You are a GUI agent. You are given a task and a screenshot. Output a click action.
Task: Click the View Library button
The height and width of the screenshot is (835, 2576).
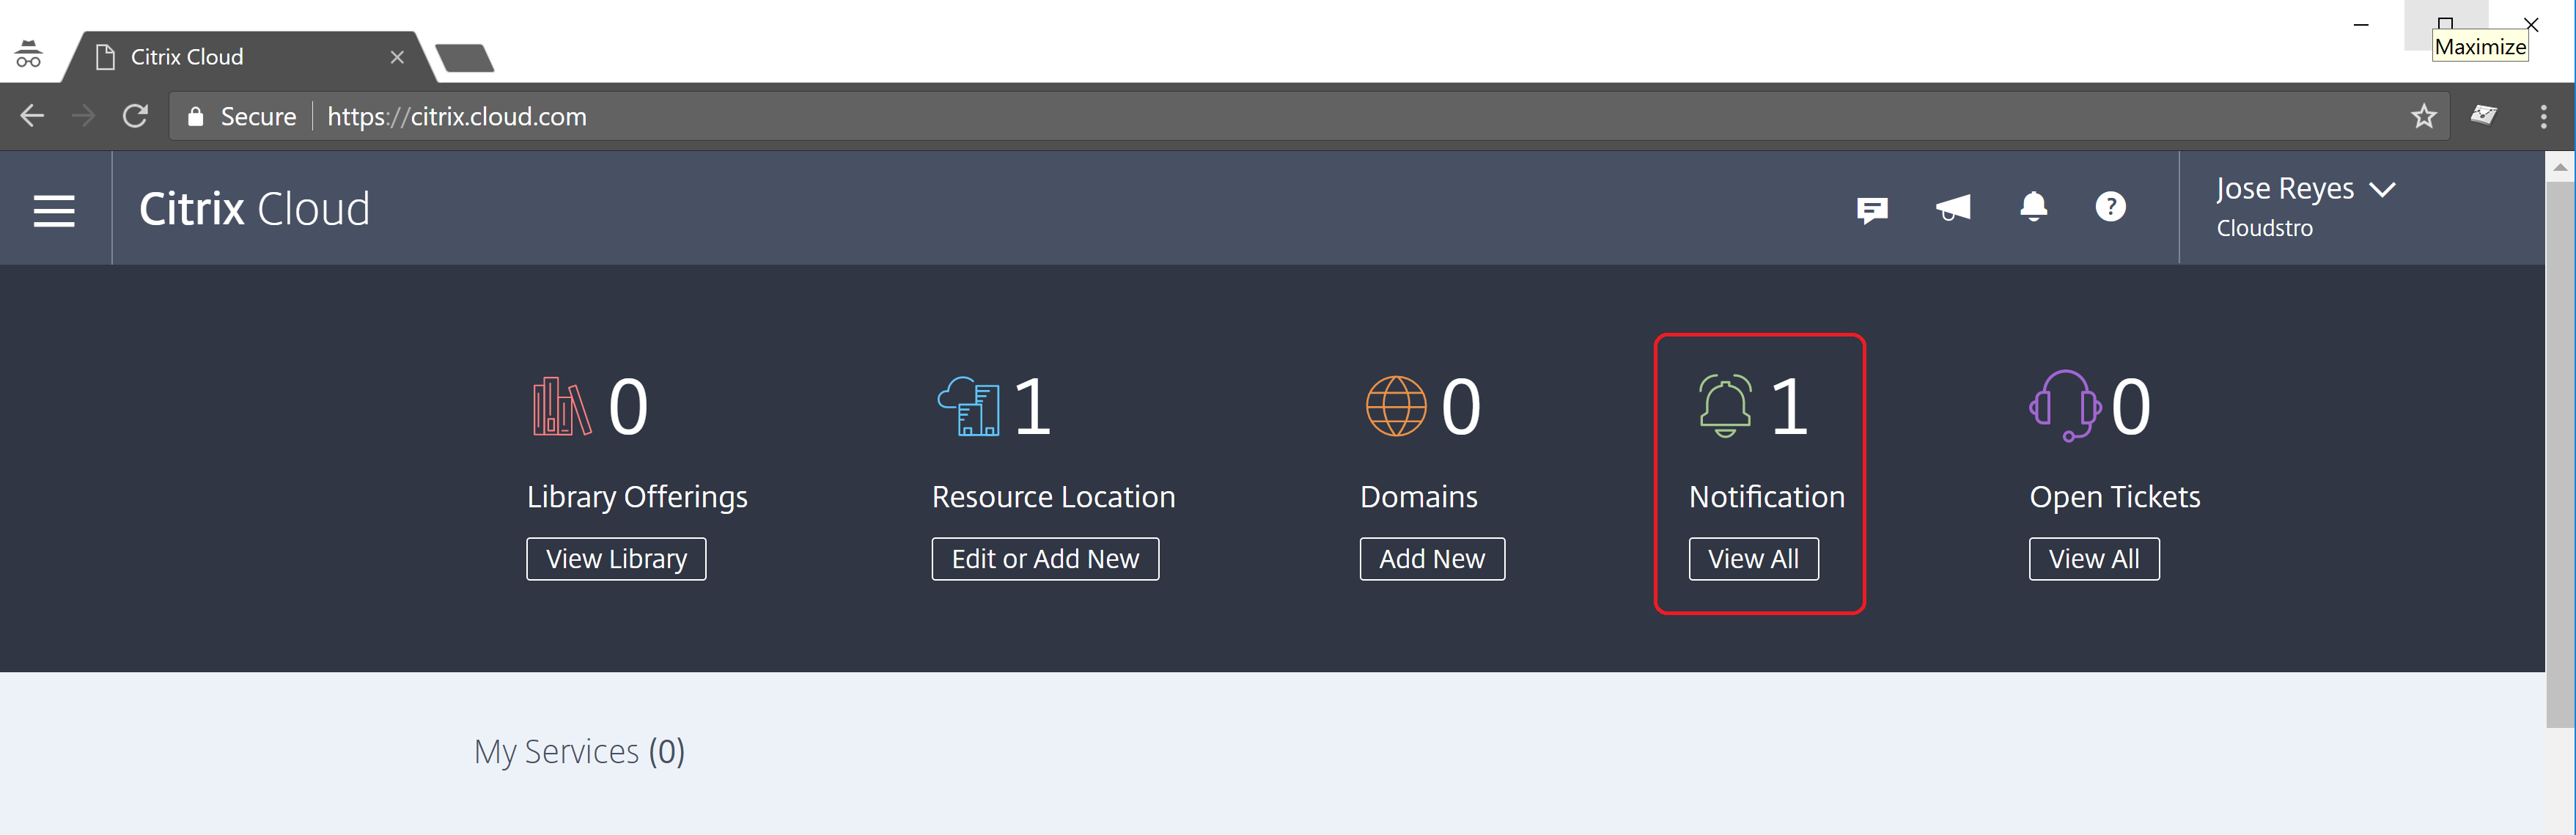pos(616,559)
